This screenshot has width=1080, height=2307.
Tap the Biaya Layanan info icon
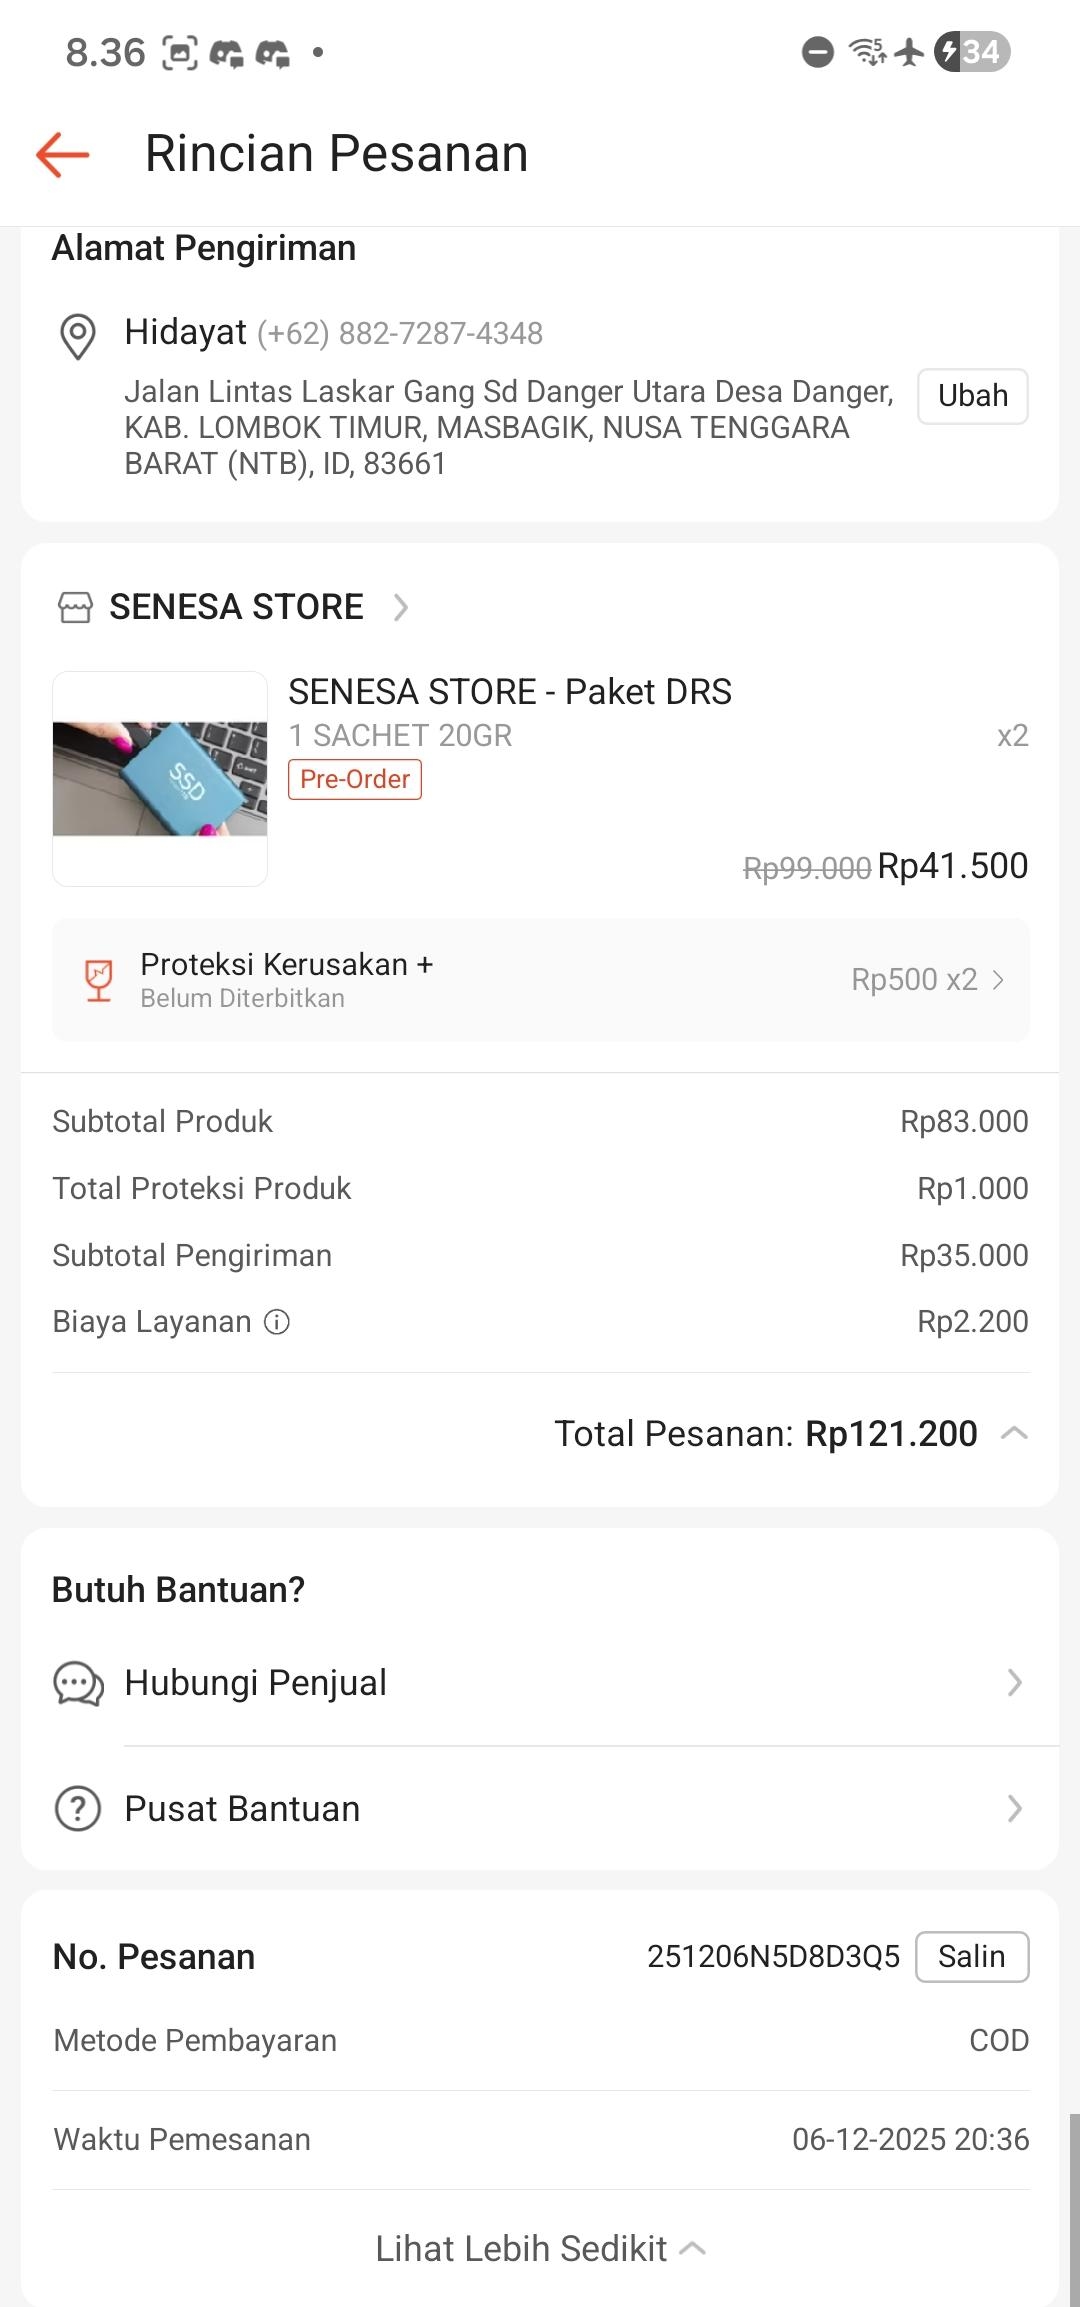click(x=277, y=1322)
